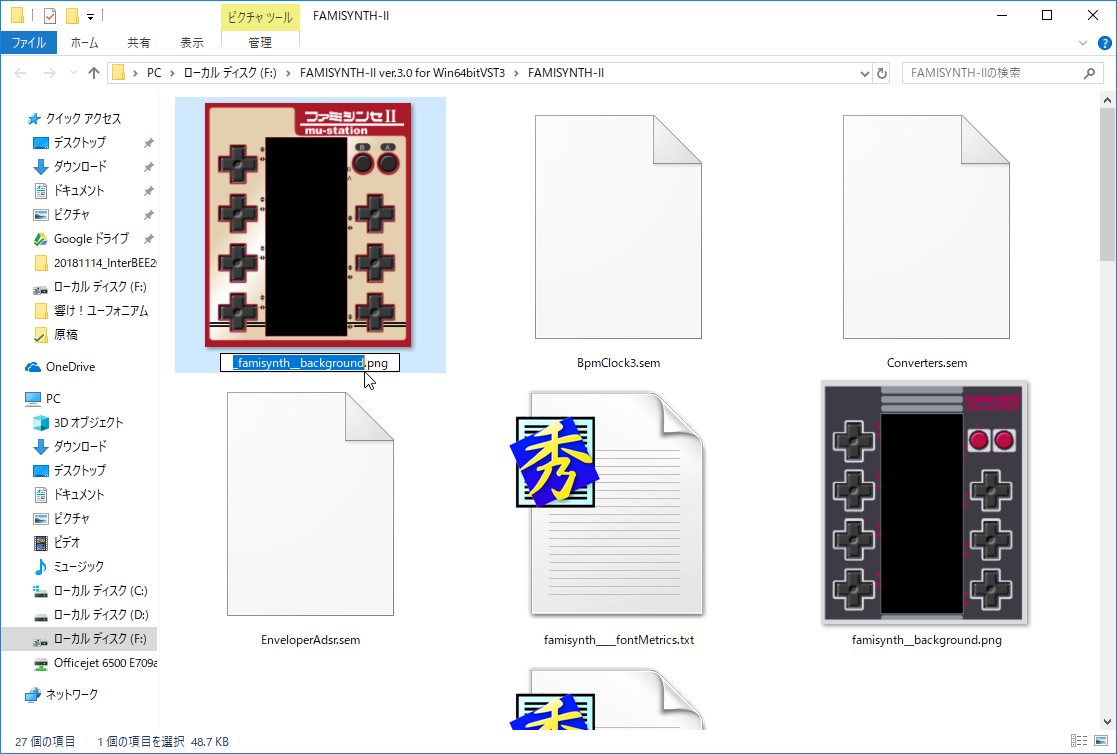Screen dimensions: 1117x754
Task: Open the address bar history dropdown
Action: (x=864, y=73)
